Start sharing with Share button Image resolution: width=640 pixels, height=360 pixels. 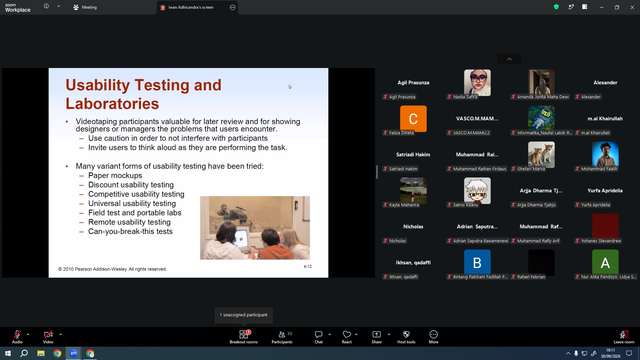click(376, 337)
